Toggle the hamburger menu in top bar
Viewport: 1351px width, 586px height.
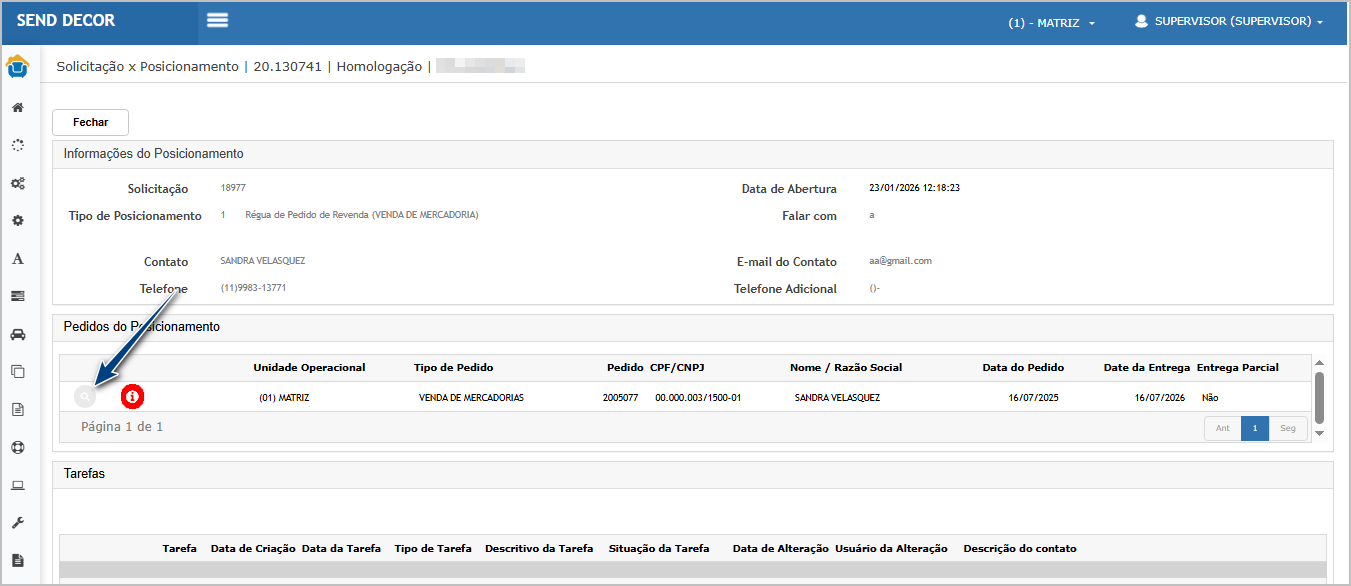(x=217, y=21)
